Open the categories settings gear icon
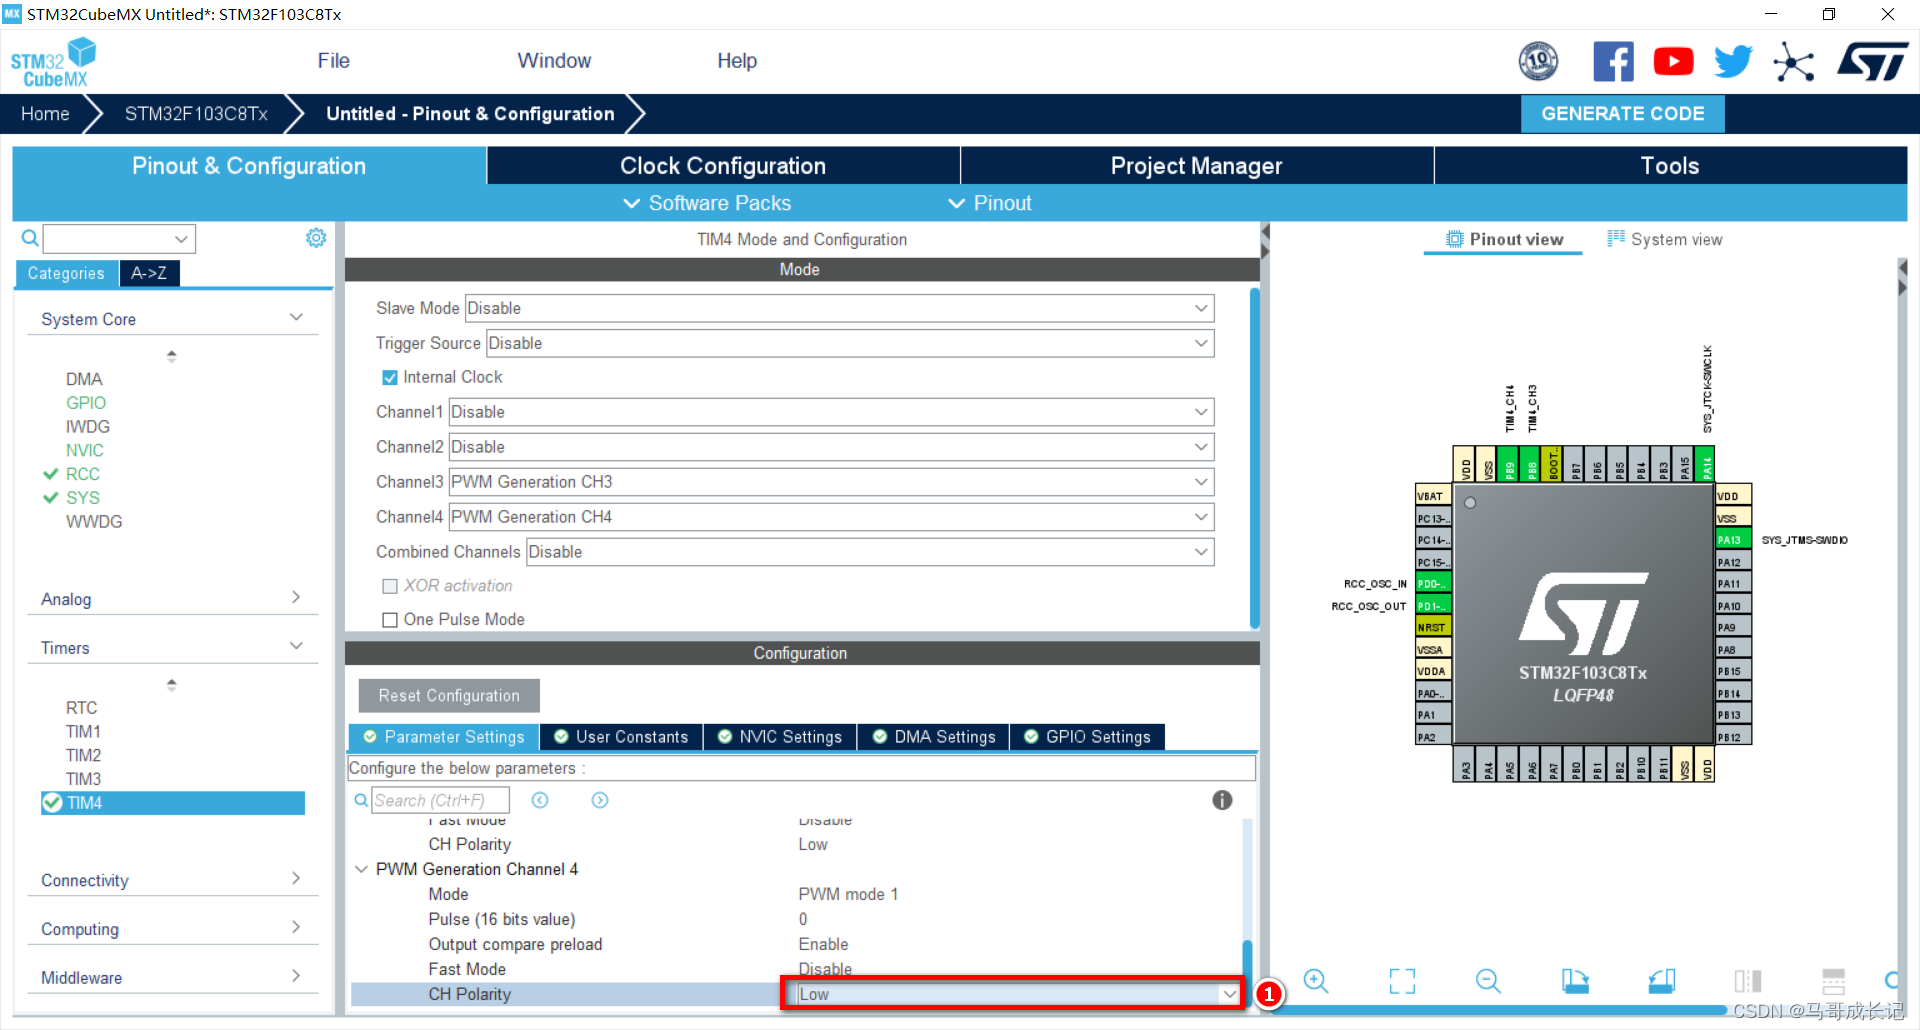Image resolution: width=1920 pixels, height=1030 pixels. (316, 238)
